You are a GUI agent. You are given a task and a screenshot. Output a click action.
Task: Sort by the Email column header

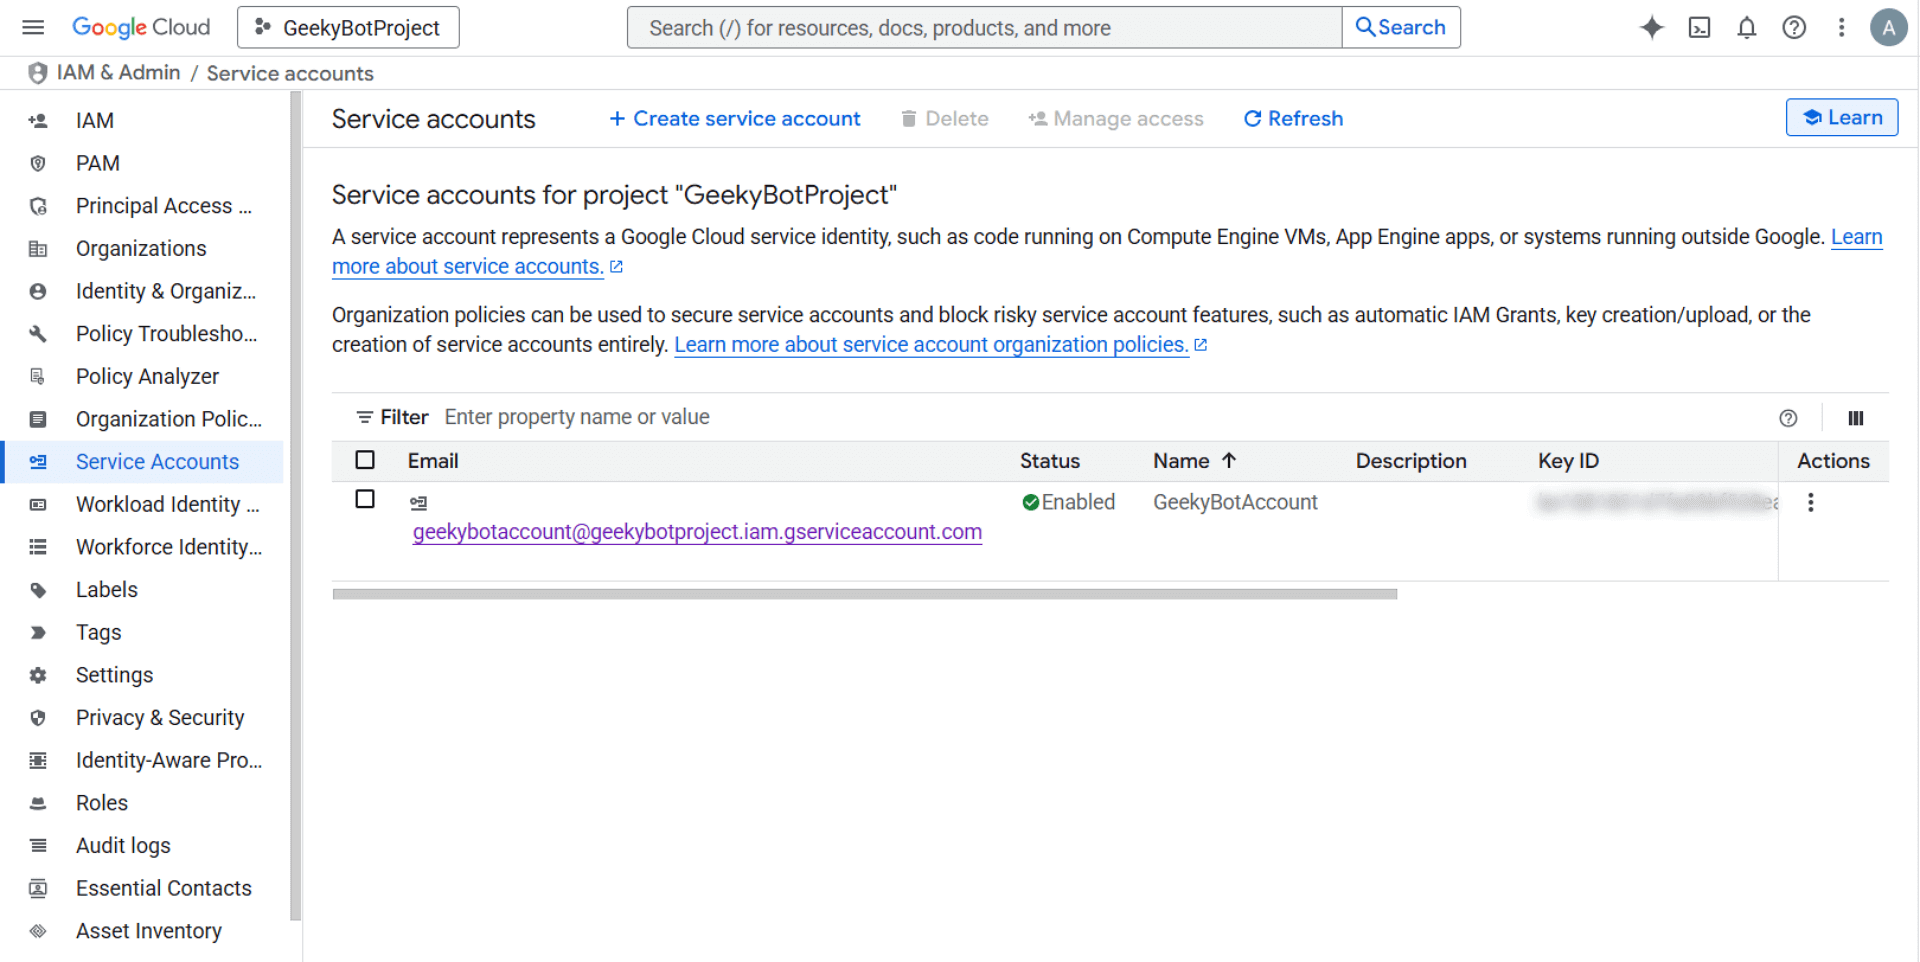click(x=433, y=461)
